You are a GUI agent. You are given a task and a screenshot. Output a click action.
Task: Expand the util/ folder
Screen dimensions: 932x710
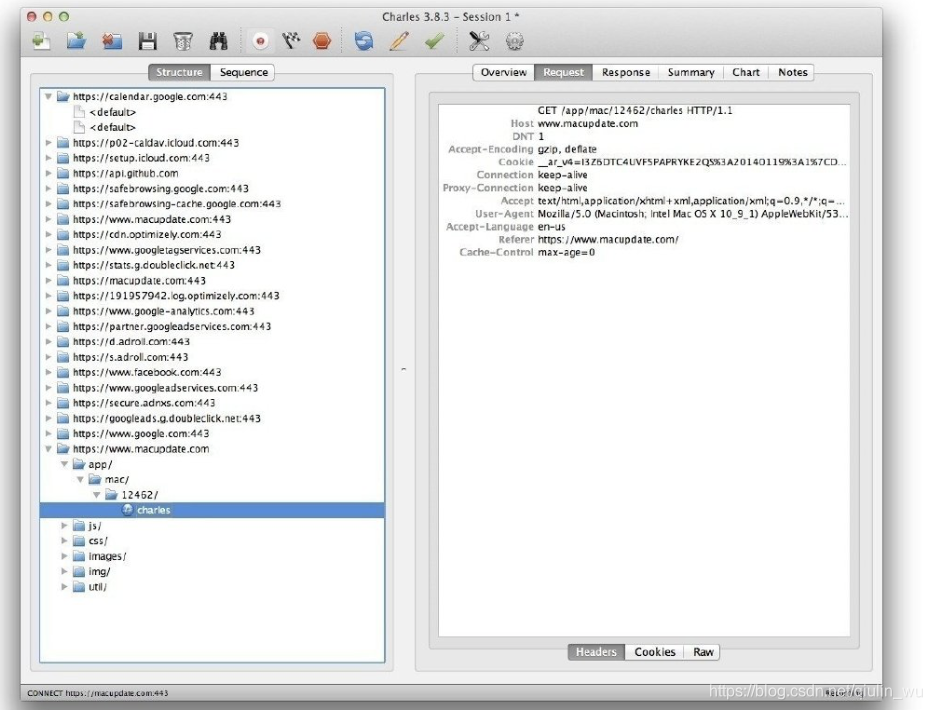[x=64, y=587]
